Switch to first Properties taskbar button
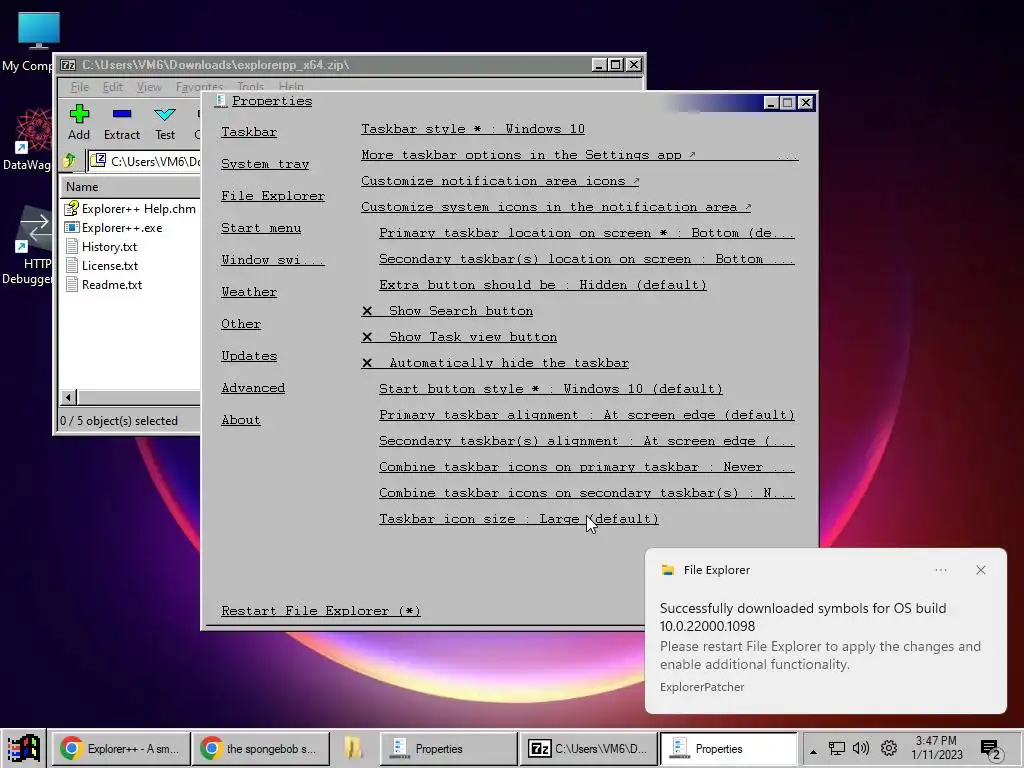 pyautogui.click(x=448, y=748)
